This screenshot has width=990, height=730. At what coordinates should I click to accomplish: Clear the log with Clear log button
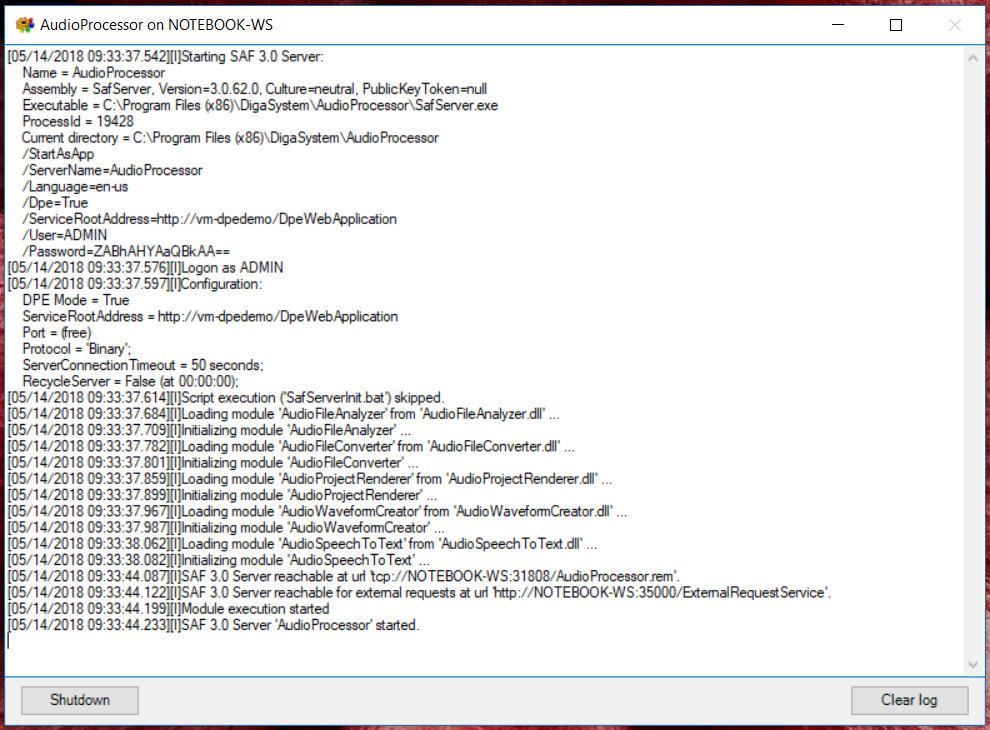(x=909, y=700)
